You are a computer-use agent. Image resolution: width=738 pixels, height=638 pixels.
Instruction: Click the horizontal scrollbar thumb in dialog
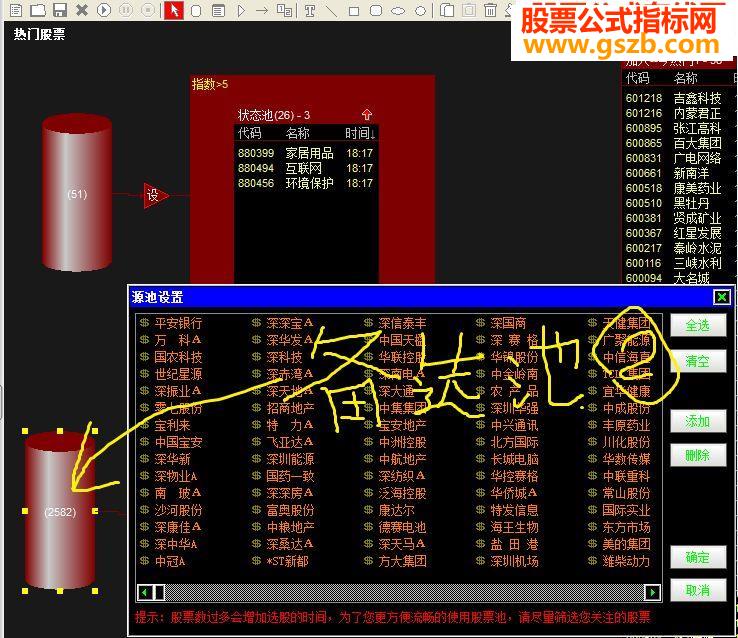pos(160,592)
